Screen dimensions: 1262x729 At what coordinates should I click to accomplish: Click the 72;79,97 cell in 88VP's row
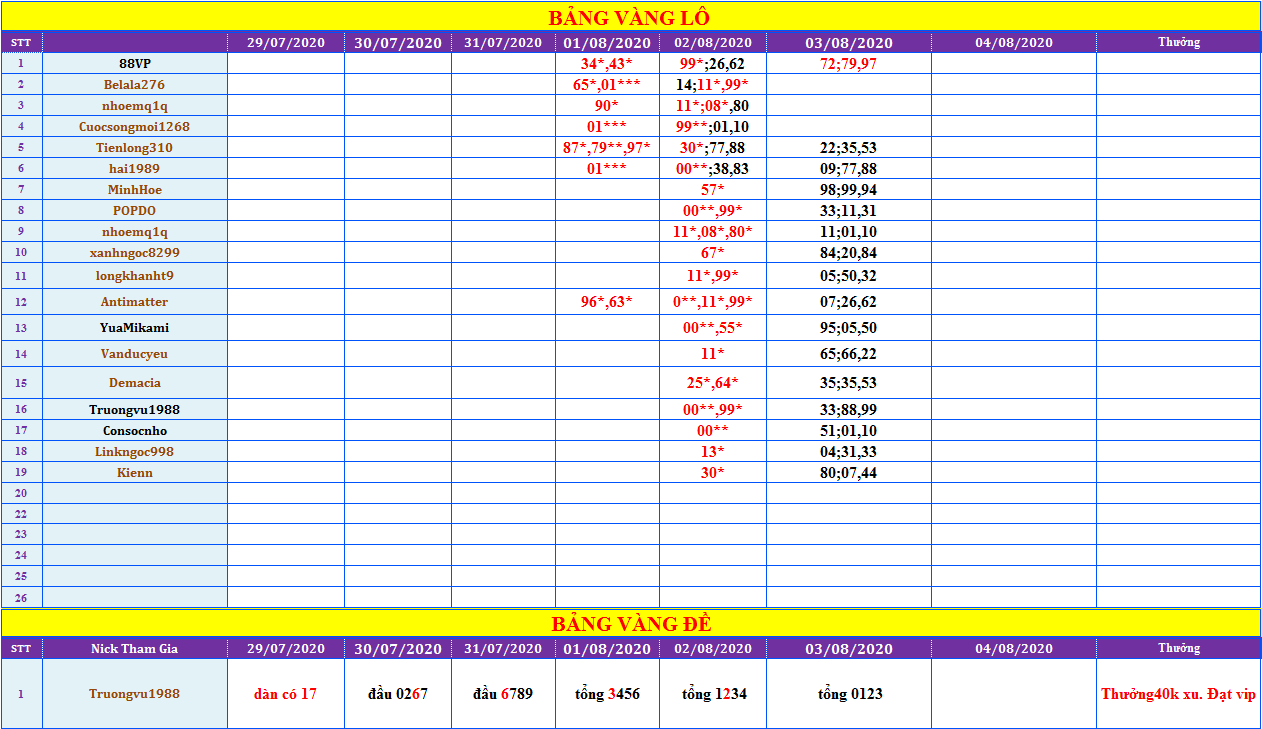(x=849, y=63)
